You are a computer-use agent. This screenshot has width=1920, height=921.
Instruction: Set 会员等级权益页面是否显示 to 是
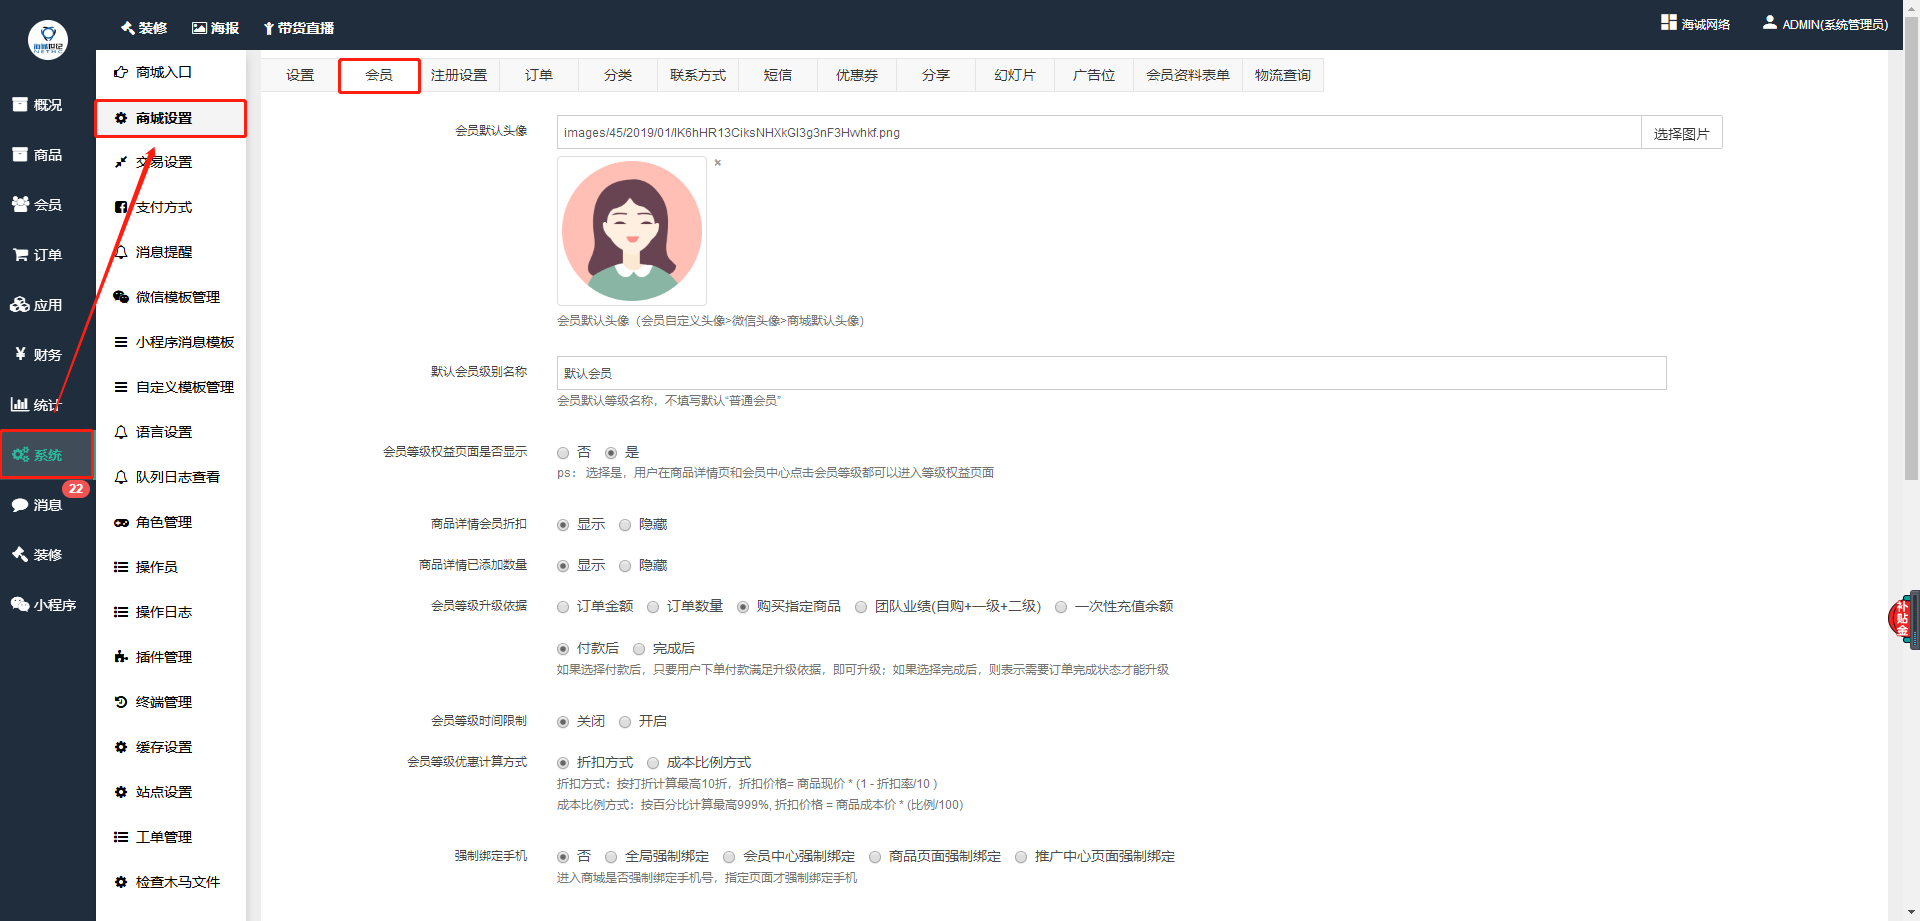(611, 453)
